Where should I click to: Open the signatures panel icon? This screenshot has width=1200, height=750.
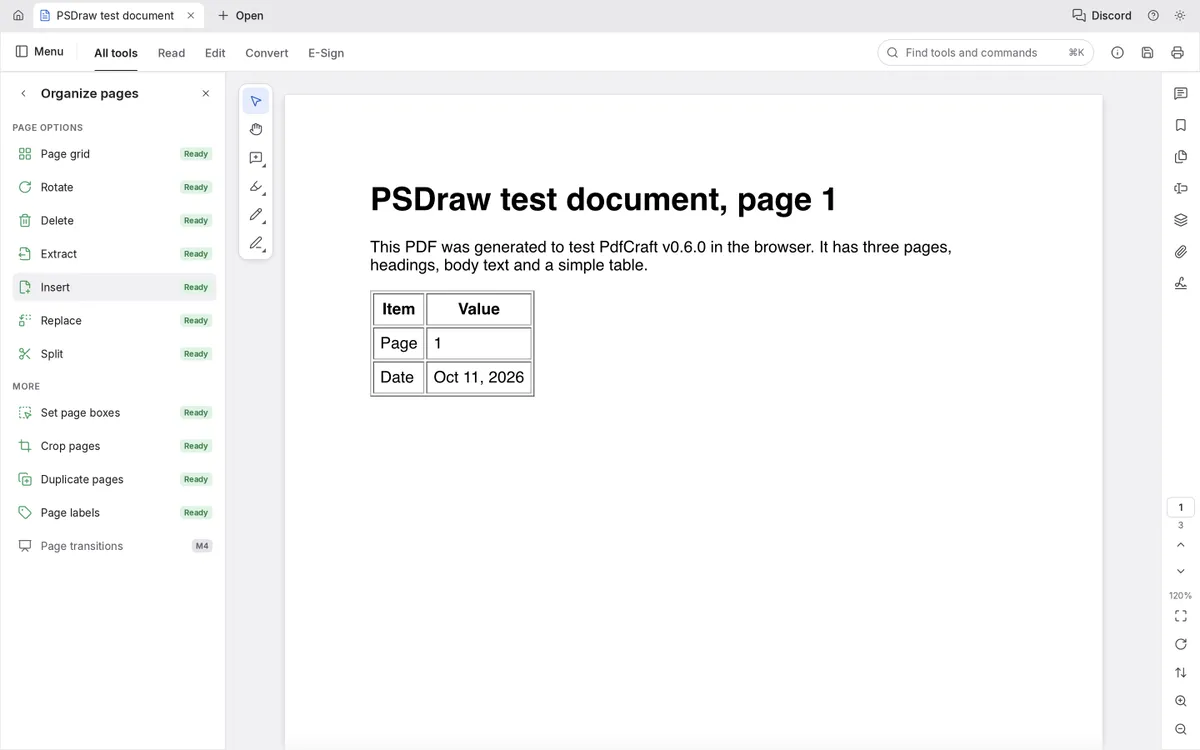coord(1181,283)
